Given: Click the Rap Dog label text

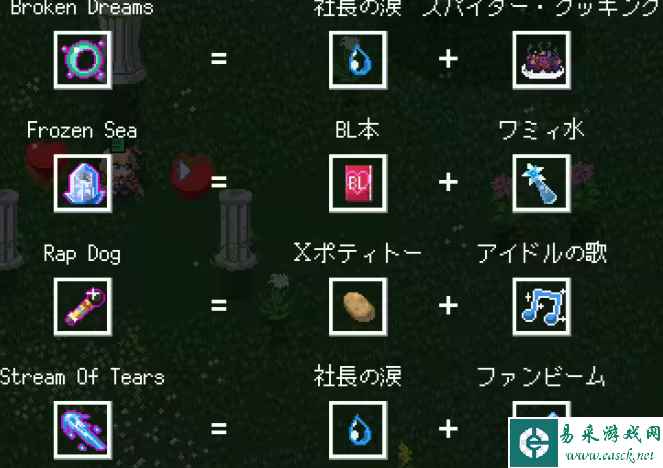Looking at the screenshot, I should click(82, 254).
